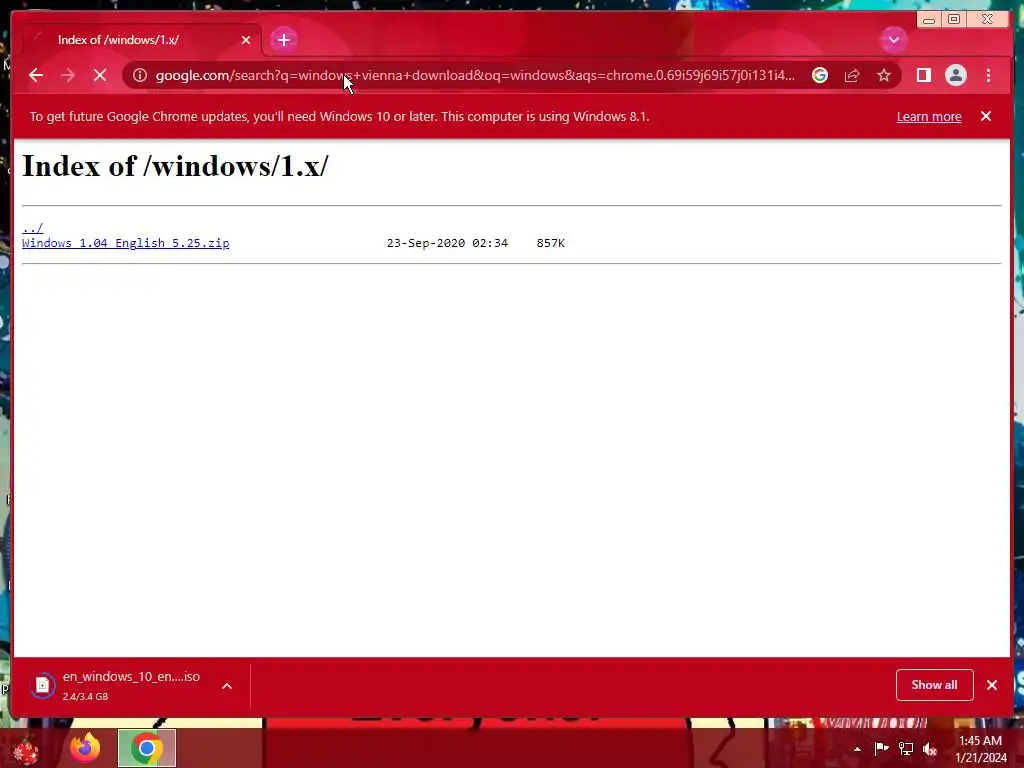Click the 857K file size text
Image resolution: width=1024 pixels, height=768 pixels.
click(x=551, y=243)
